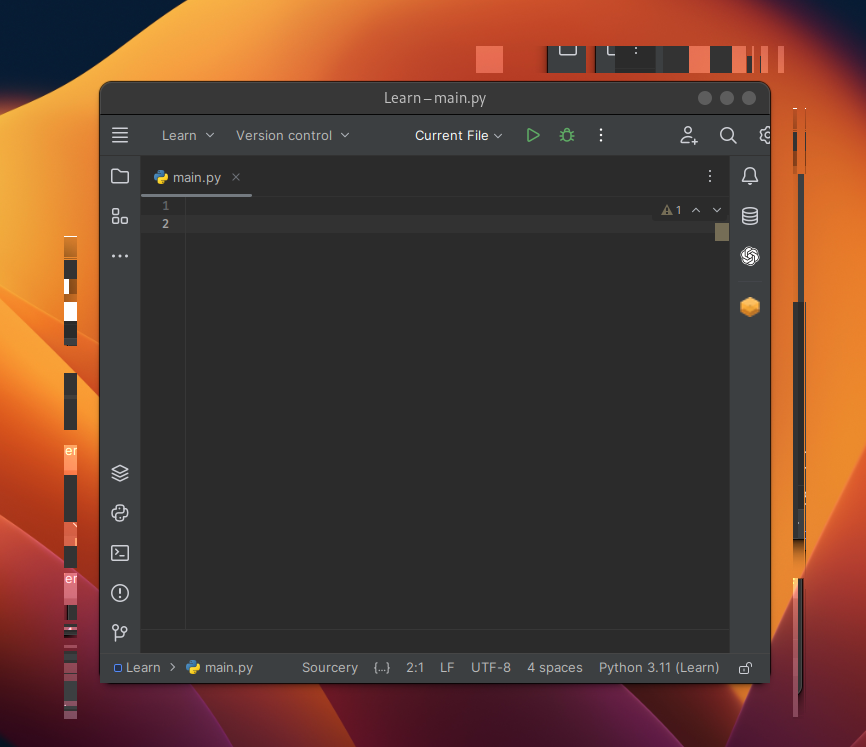Click the 1 warning inspection widget

673,210
